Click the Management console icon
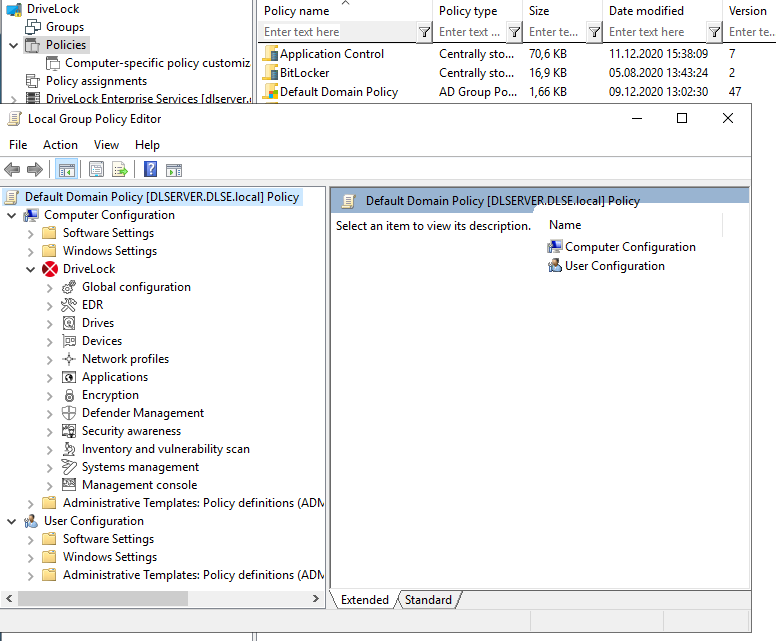The width and height of the screenshot is (776, 641). (x=69, y=485)
